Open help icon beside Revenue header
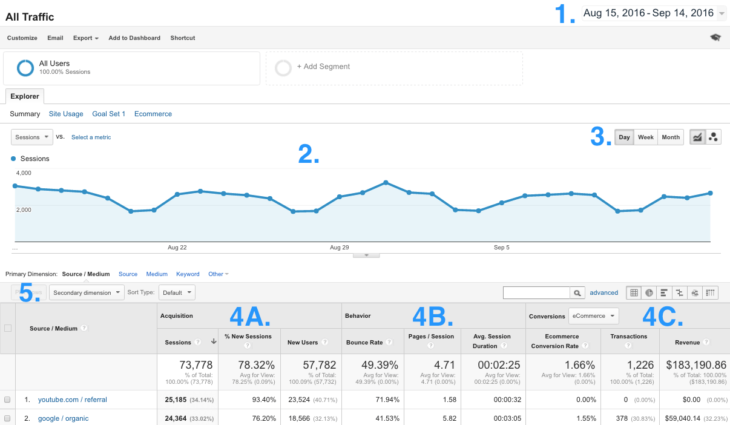The width and height of the screenshot is (730, 425). [707, 342]
